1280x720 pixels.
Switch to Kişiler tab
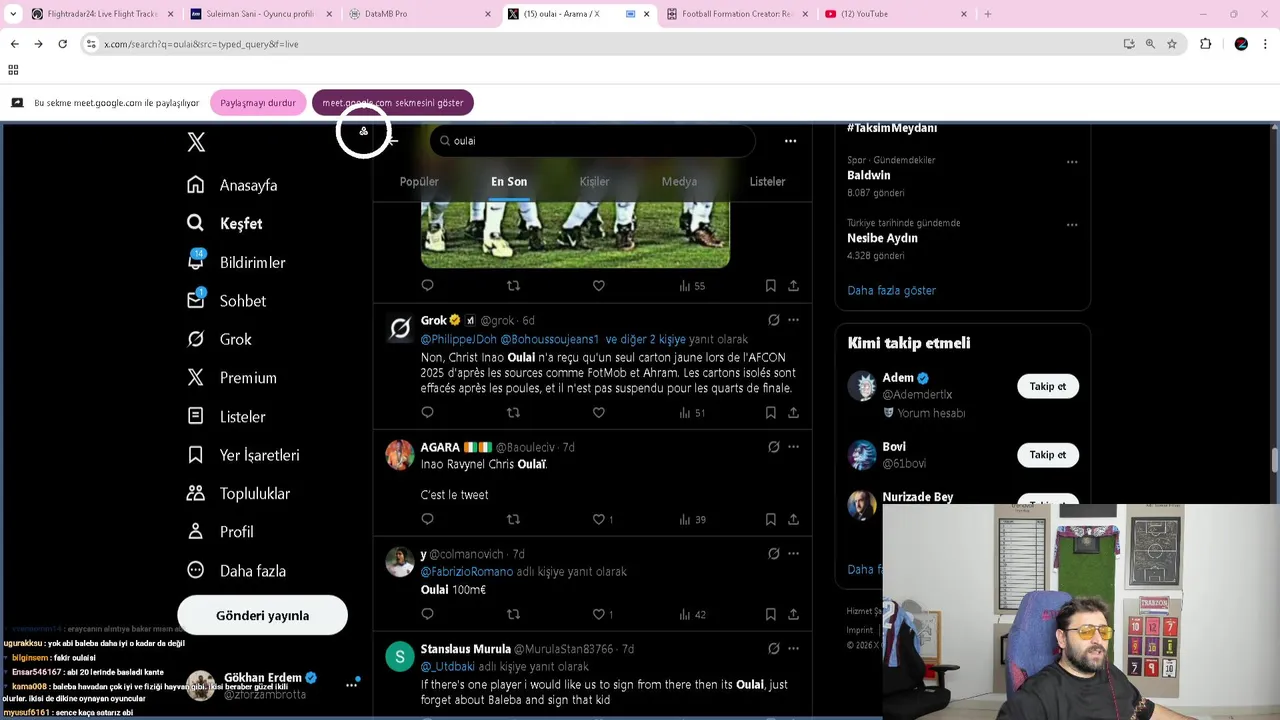click(x=594, y=182)
